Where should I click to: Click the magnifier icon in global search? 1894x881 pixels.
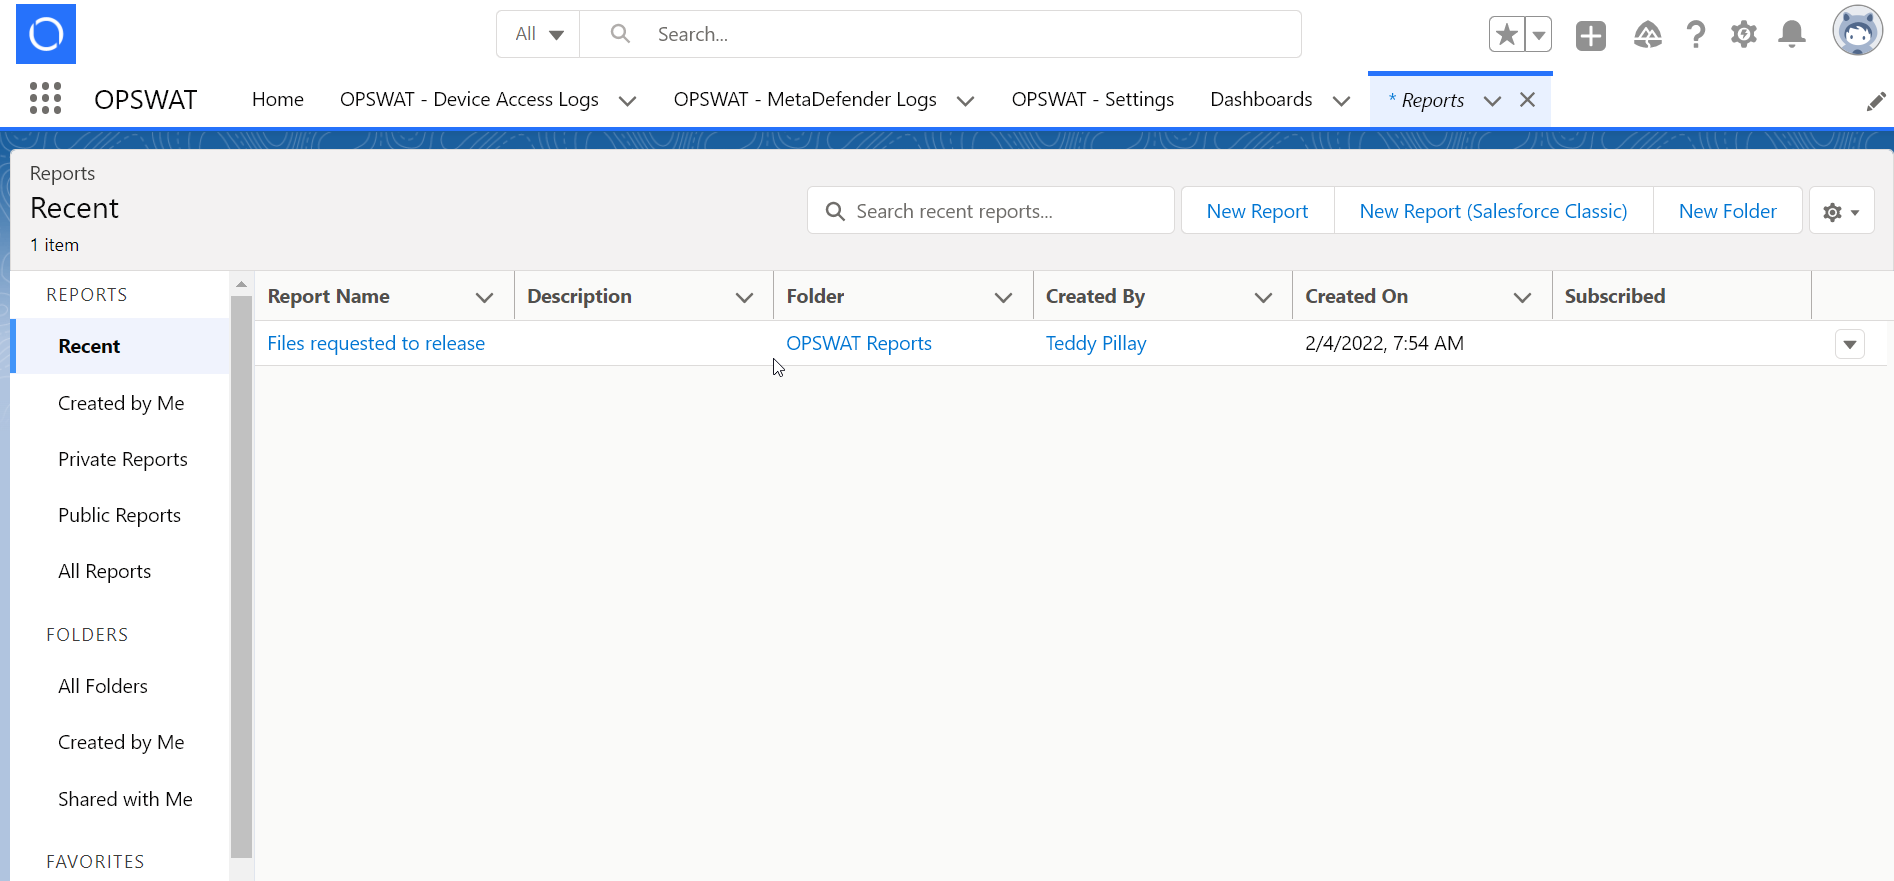[x=620, y=34]
